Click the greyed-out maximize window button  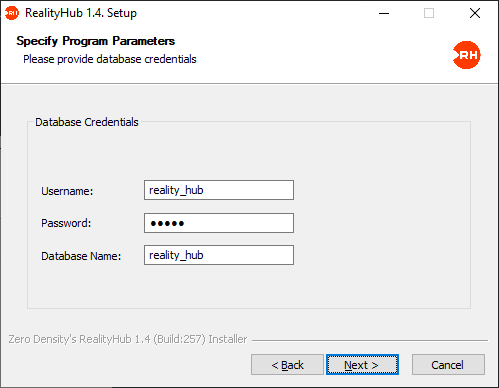[429, 13]
